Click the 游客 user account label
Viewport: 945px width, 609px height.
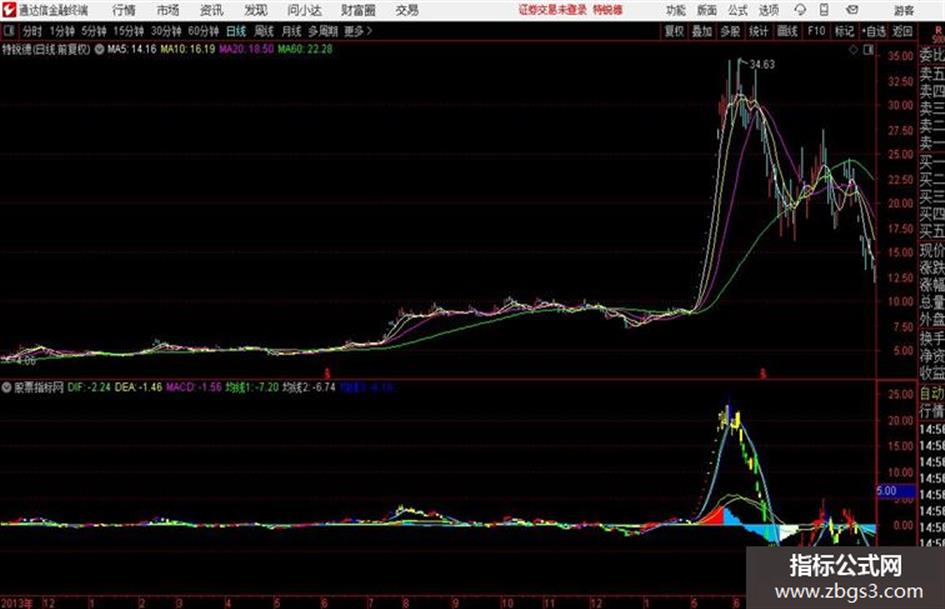[903, 10]
